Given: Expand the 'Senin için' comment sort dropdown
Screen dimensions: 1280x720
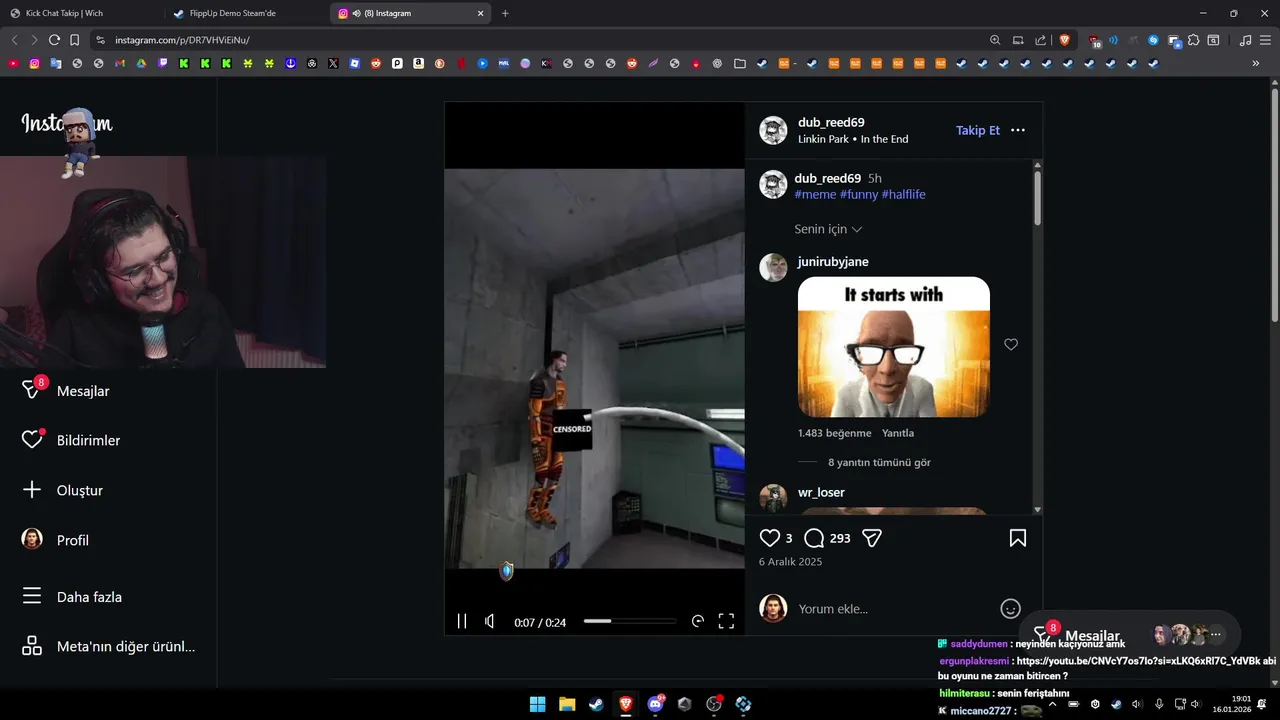Looking at the screenshot, I should (828, 229).
